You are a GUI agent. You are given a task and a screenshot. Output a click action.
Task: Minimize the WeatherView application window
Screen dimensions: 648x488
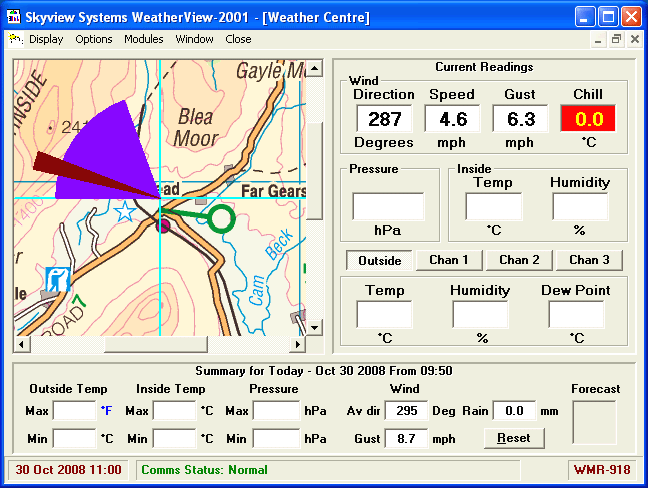pos(584,17)
